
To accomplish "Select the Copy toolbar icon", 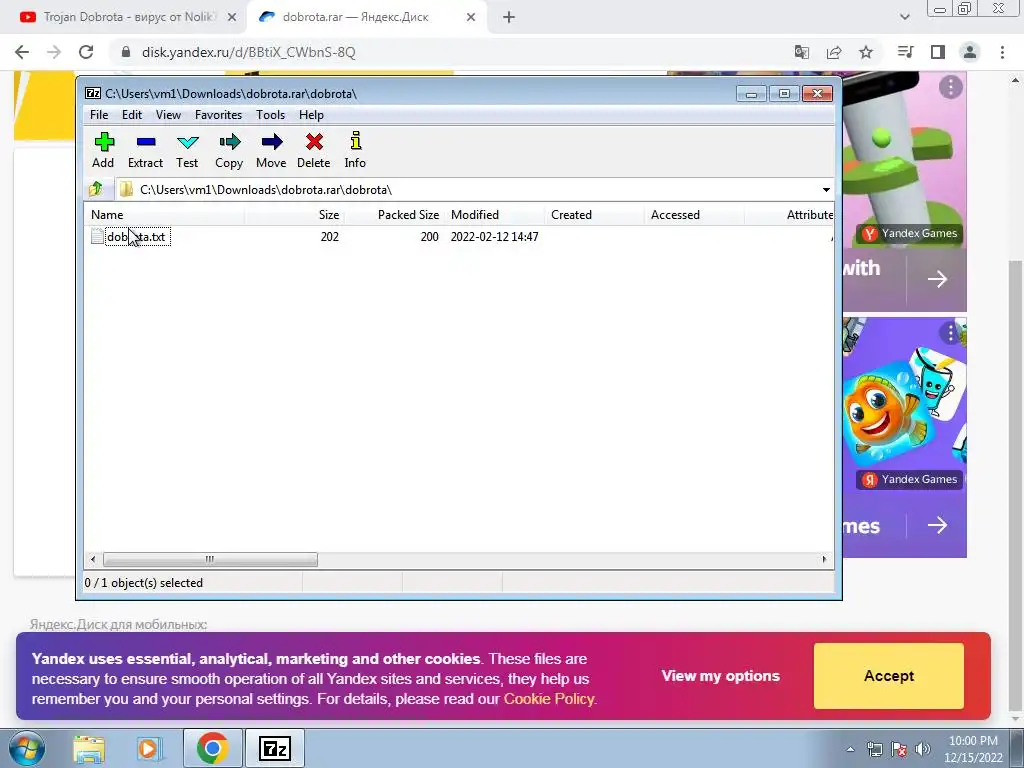I will pos(229,150).
